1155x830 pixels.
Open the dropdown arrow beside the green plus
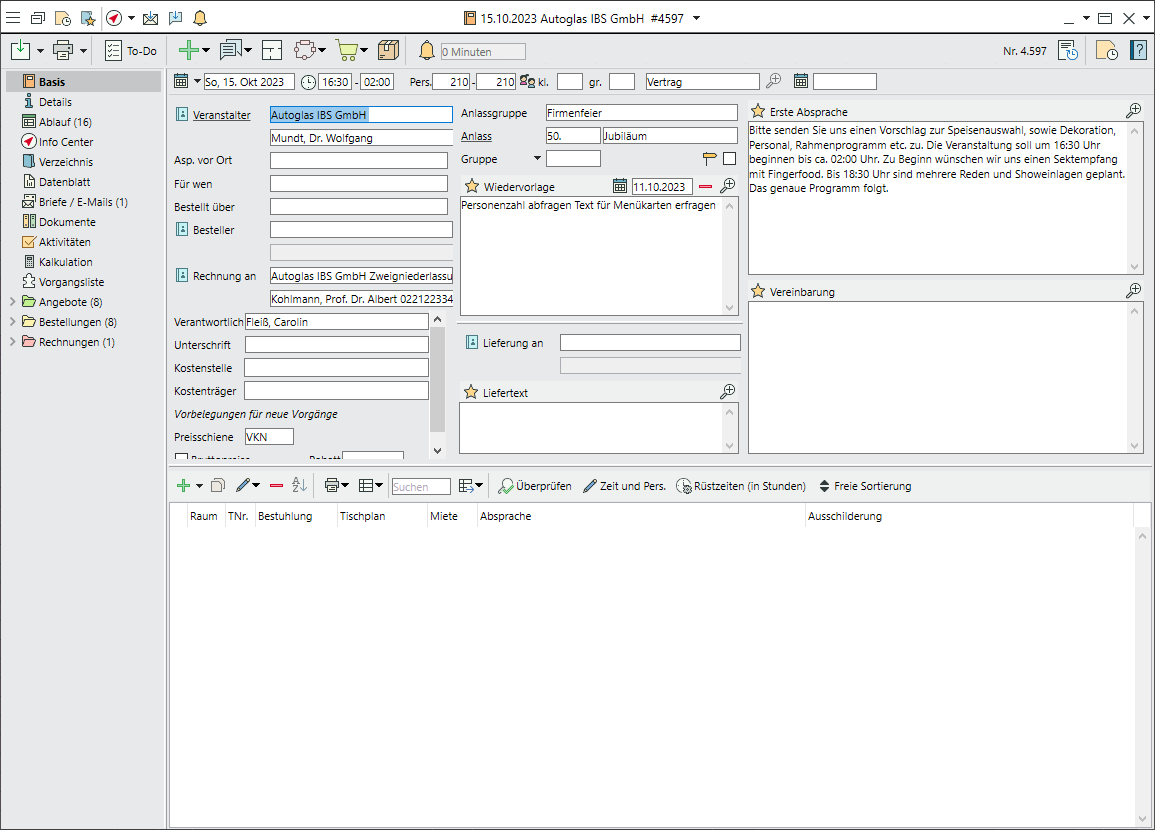[206, 50]
